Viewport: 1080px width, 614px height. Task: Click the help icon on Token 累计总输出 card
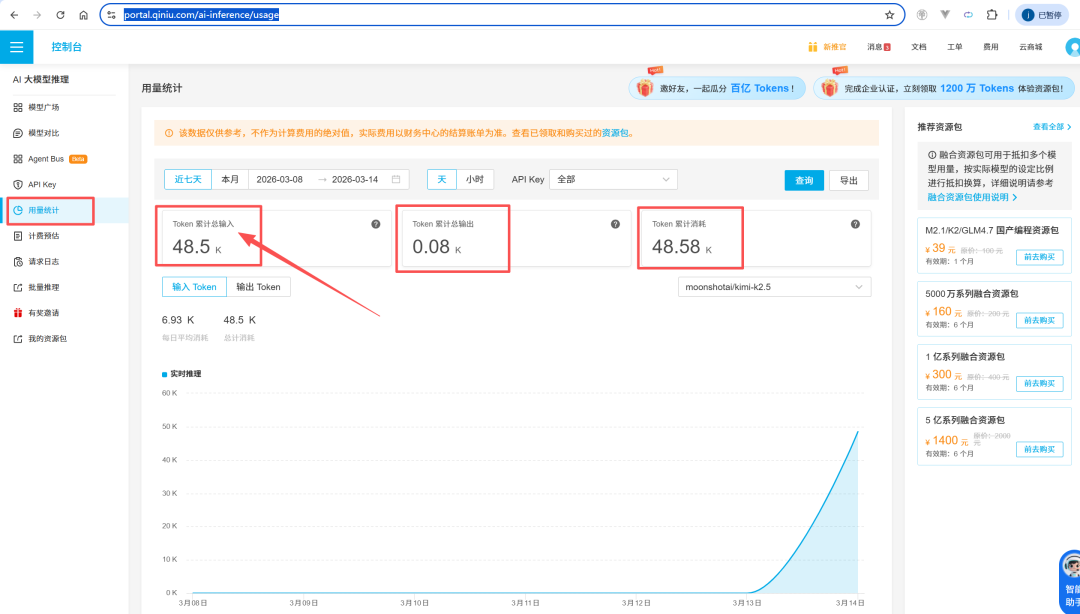(x=615, y=224)
